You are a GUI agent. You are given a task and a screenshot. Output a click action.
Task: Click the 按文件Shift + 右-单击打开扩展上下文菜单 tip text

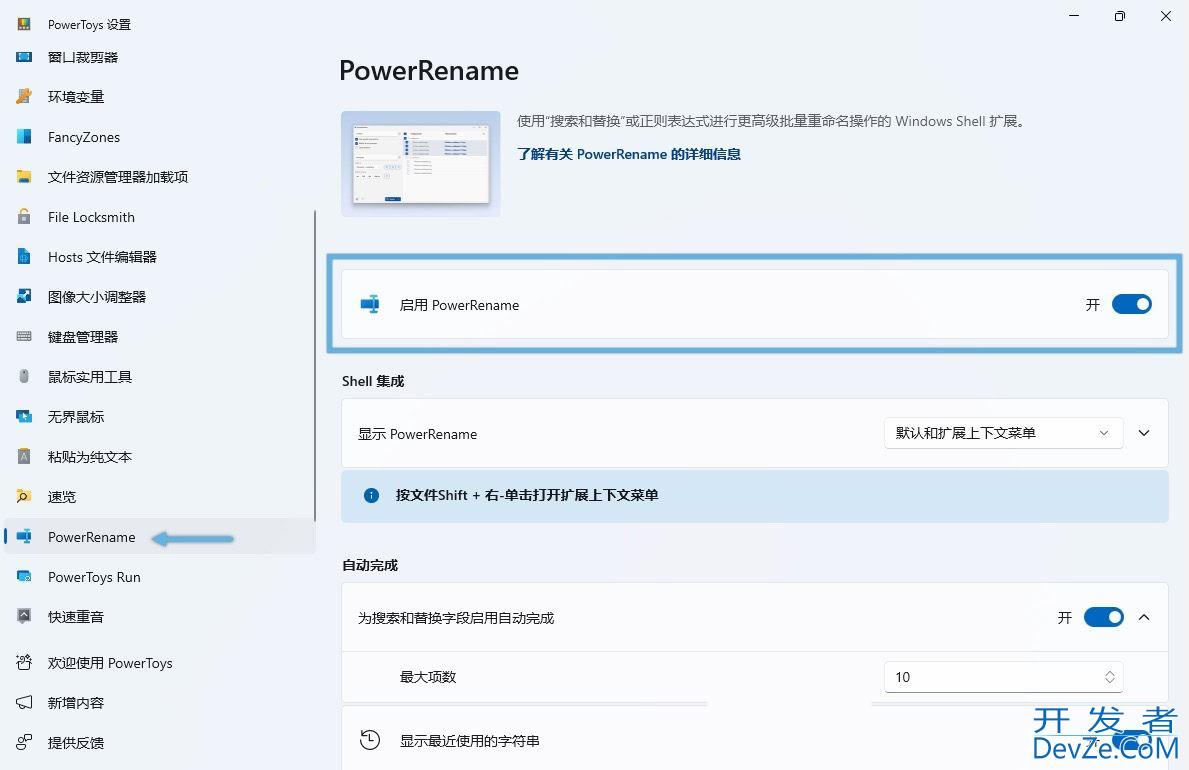[527, 495]
